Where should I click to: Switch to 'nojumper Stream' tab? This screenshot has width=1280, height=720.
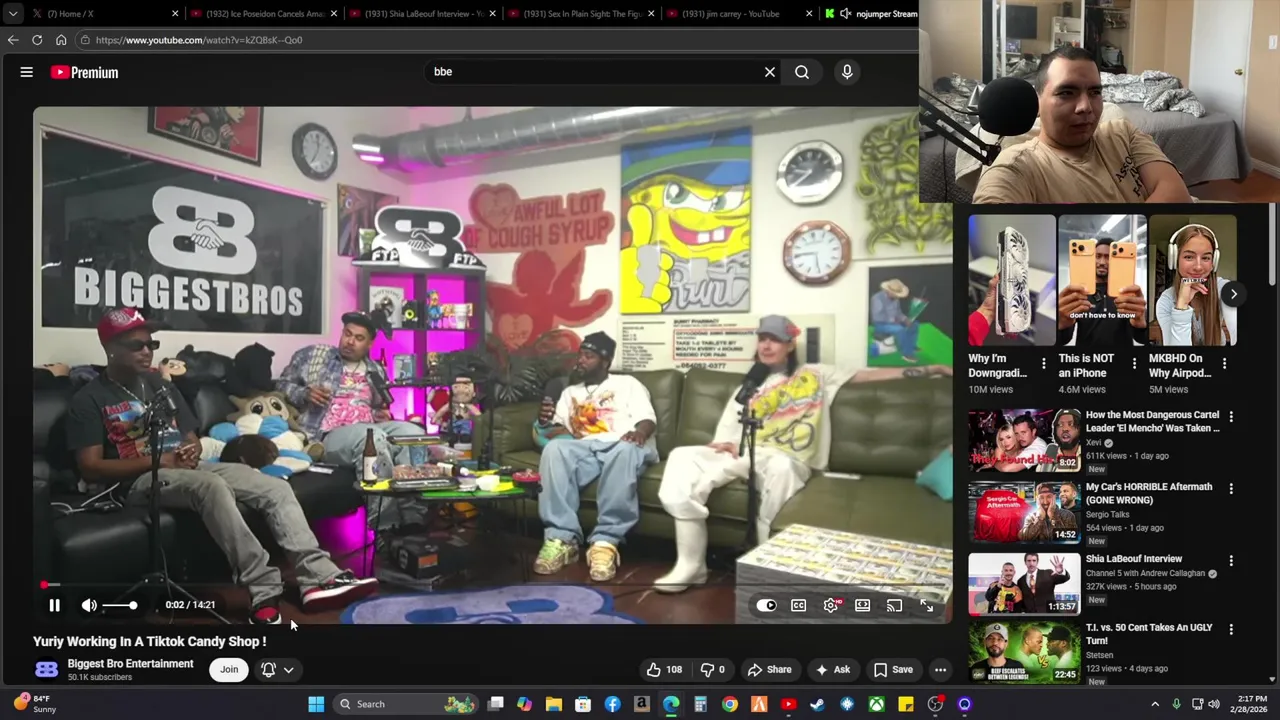click(868, 14)
